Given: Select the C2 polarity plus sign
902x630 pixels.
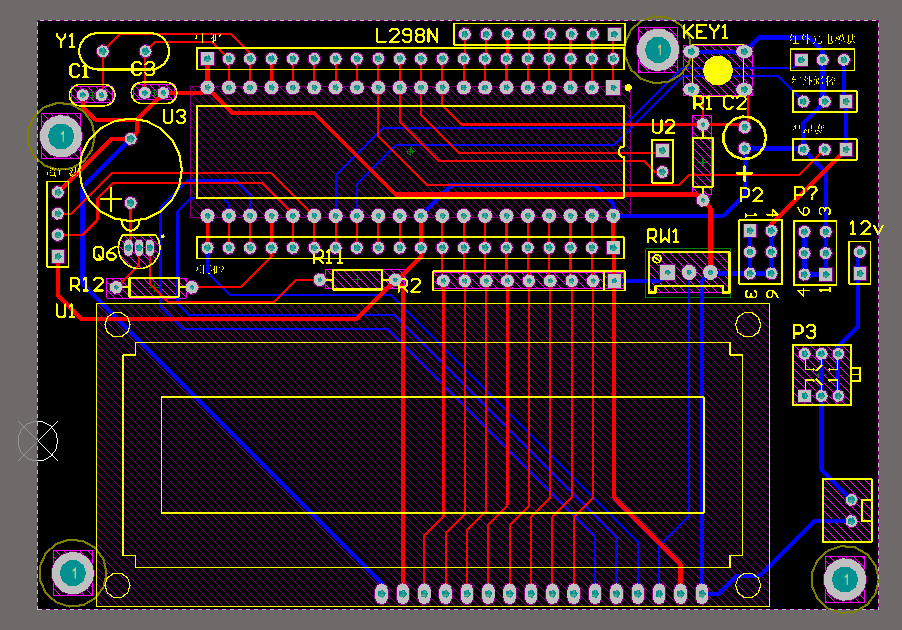Looking at the screenshot, I should point(744,173).
